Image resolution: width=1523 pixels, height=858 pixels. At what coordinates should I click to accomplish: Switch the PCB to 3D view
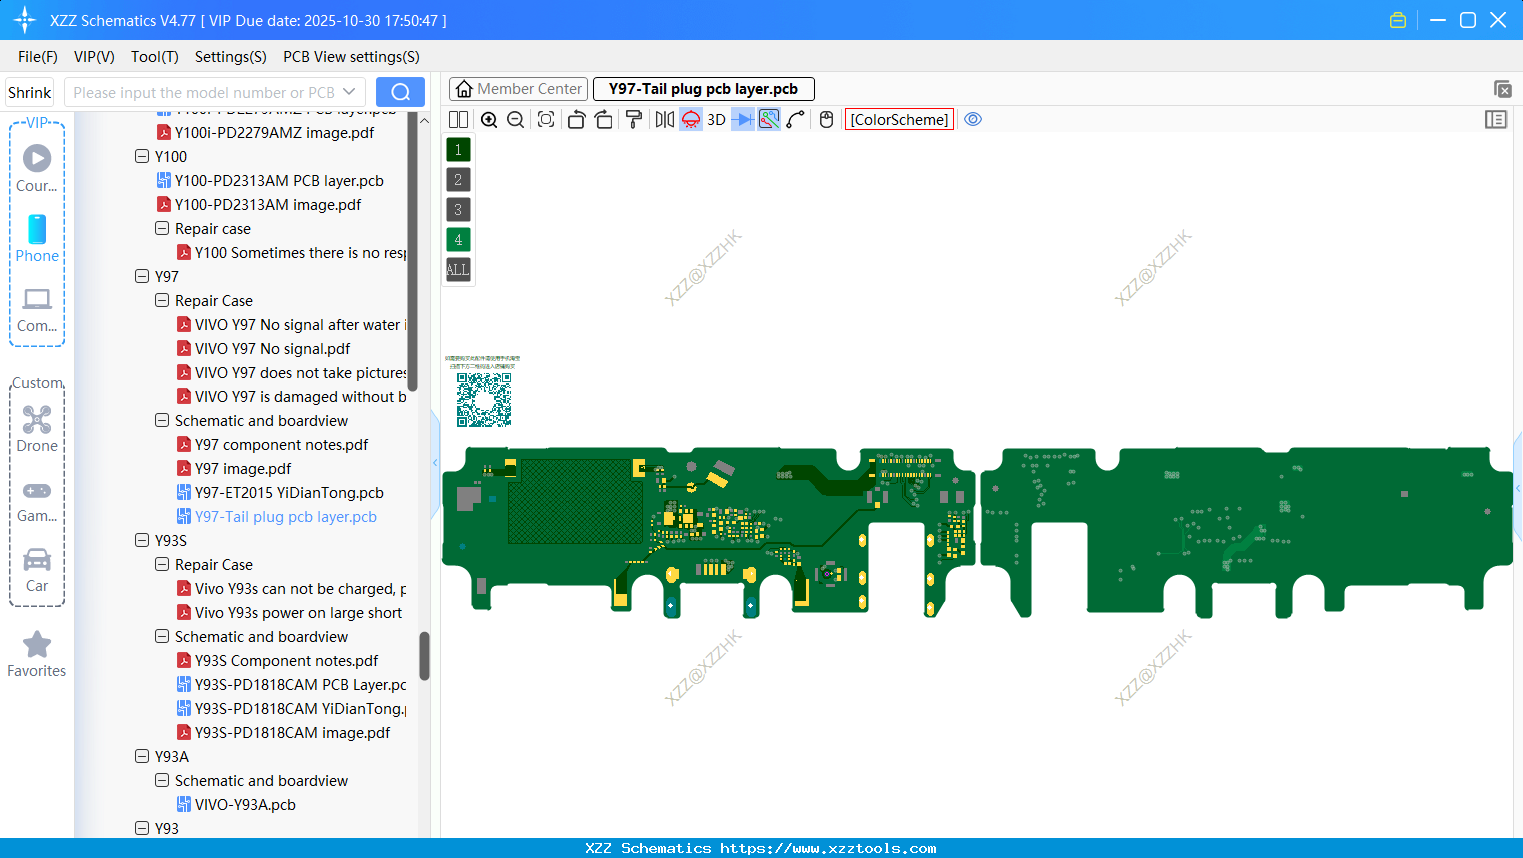[716, 119]
